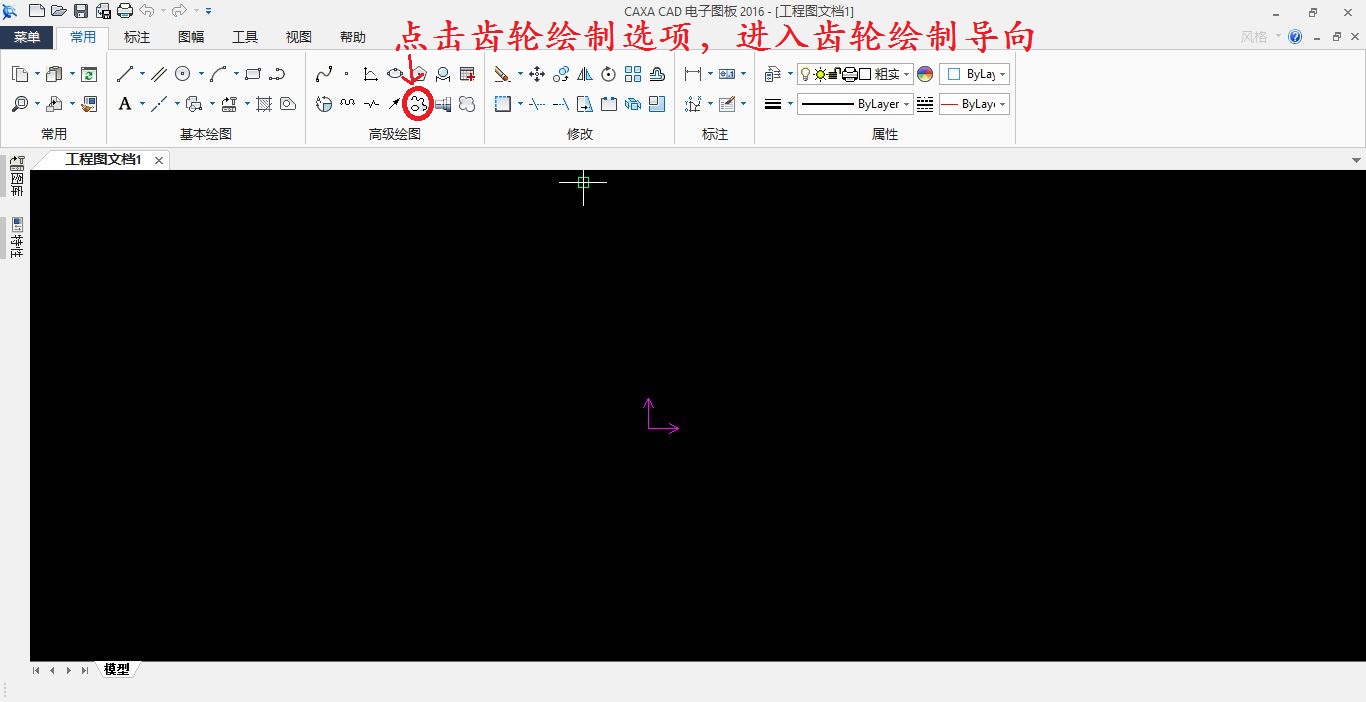Select the mirror tool
Image resolution: width=1366 pixels, height=702 pixels.
pos(585,74)
